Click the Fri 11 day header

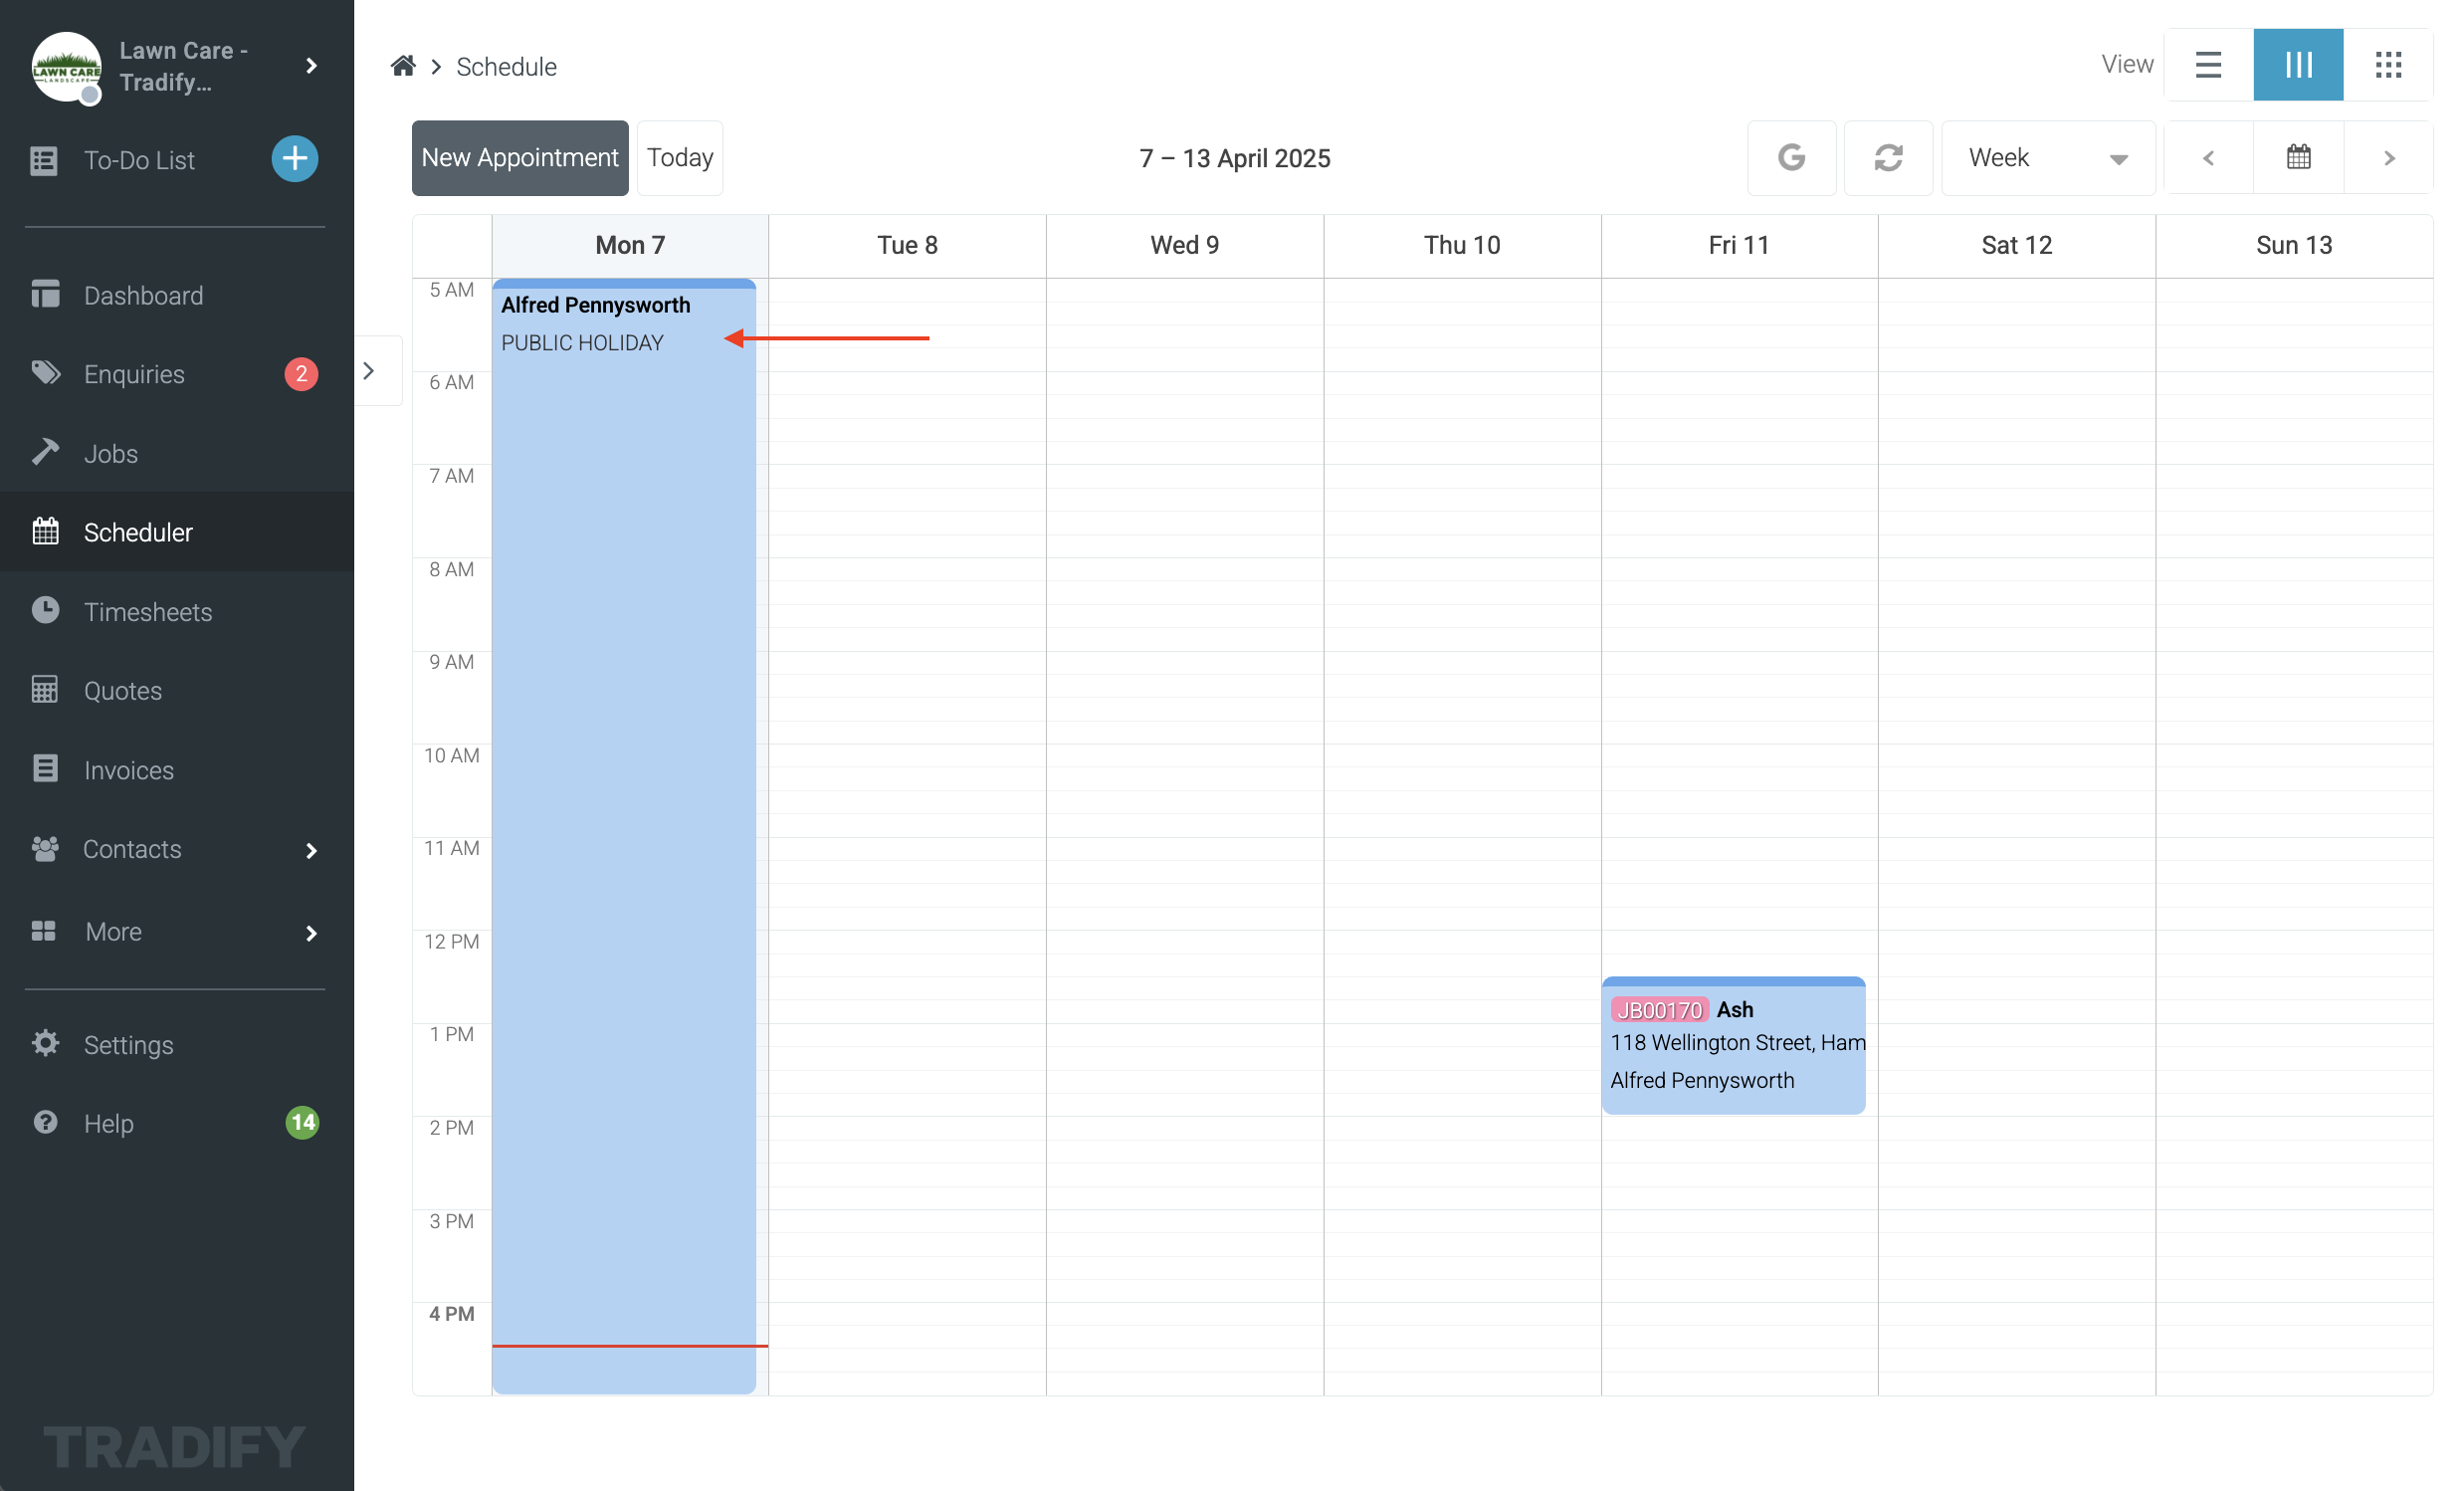1739,246
